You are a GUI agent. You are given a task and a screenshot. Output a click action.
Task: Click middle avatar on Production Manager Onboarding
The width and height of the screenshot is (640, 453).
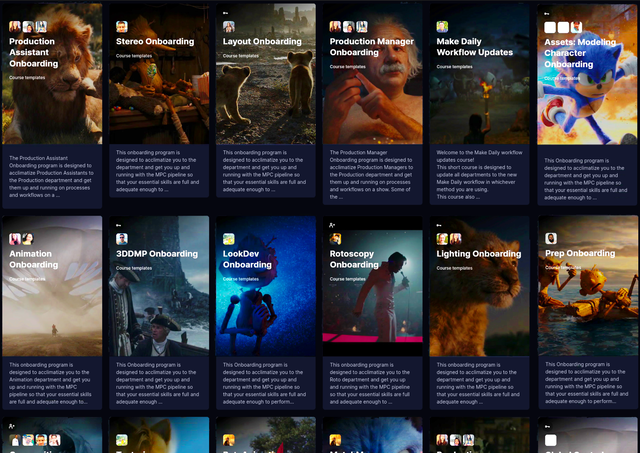(349, 27)
